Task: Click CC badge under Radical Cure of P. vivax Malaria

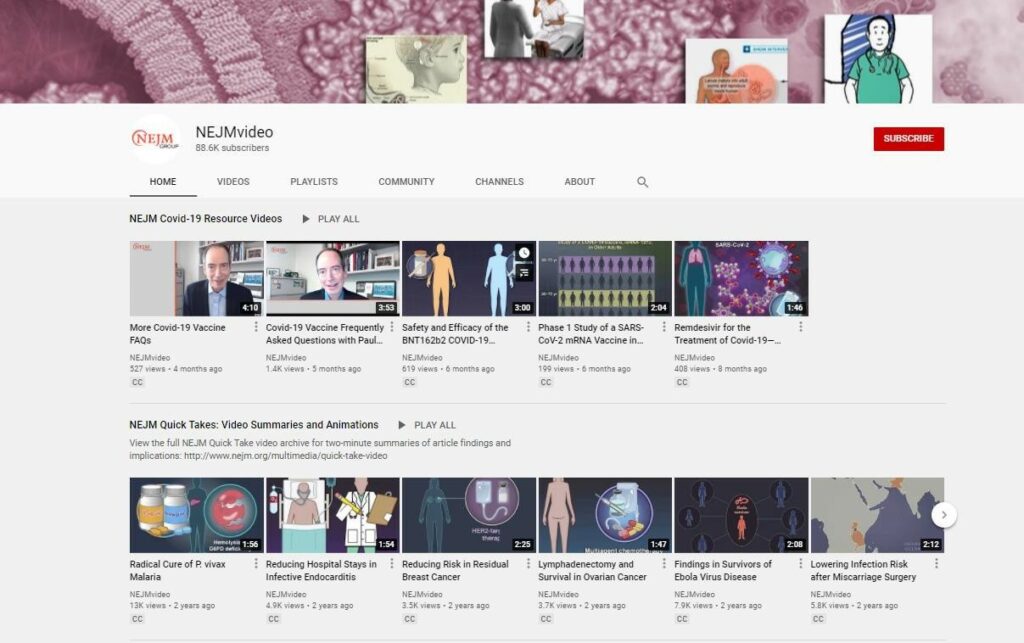Action: pyautogui.click(x=137, y=619)
